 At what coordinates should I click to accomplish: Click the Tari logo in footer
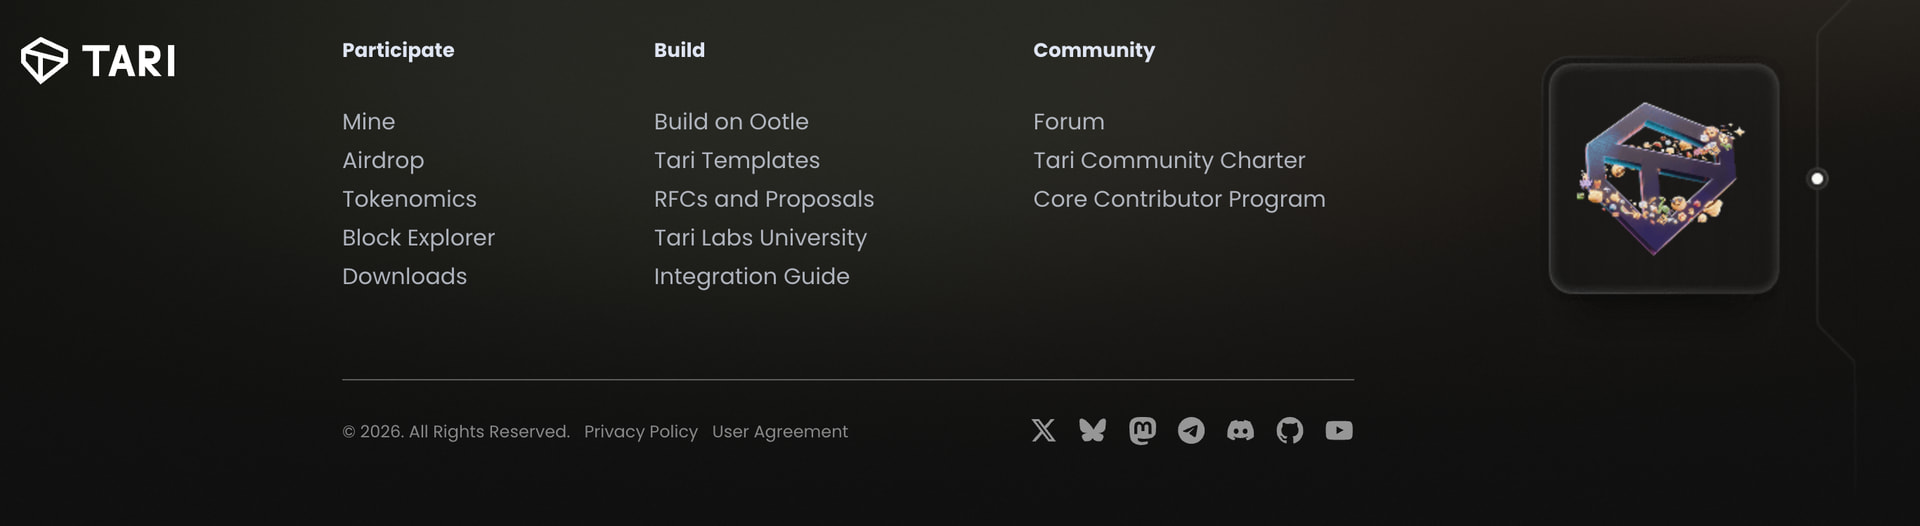98,61
